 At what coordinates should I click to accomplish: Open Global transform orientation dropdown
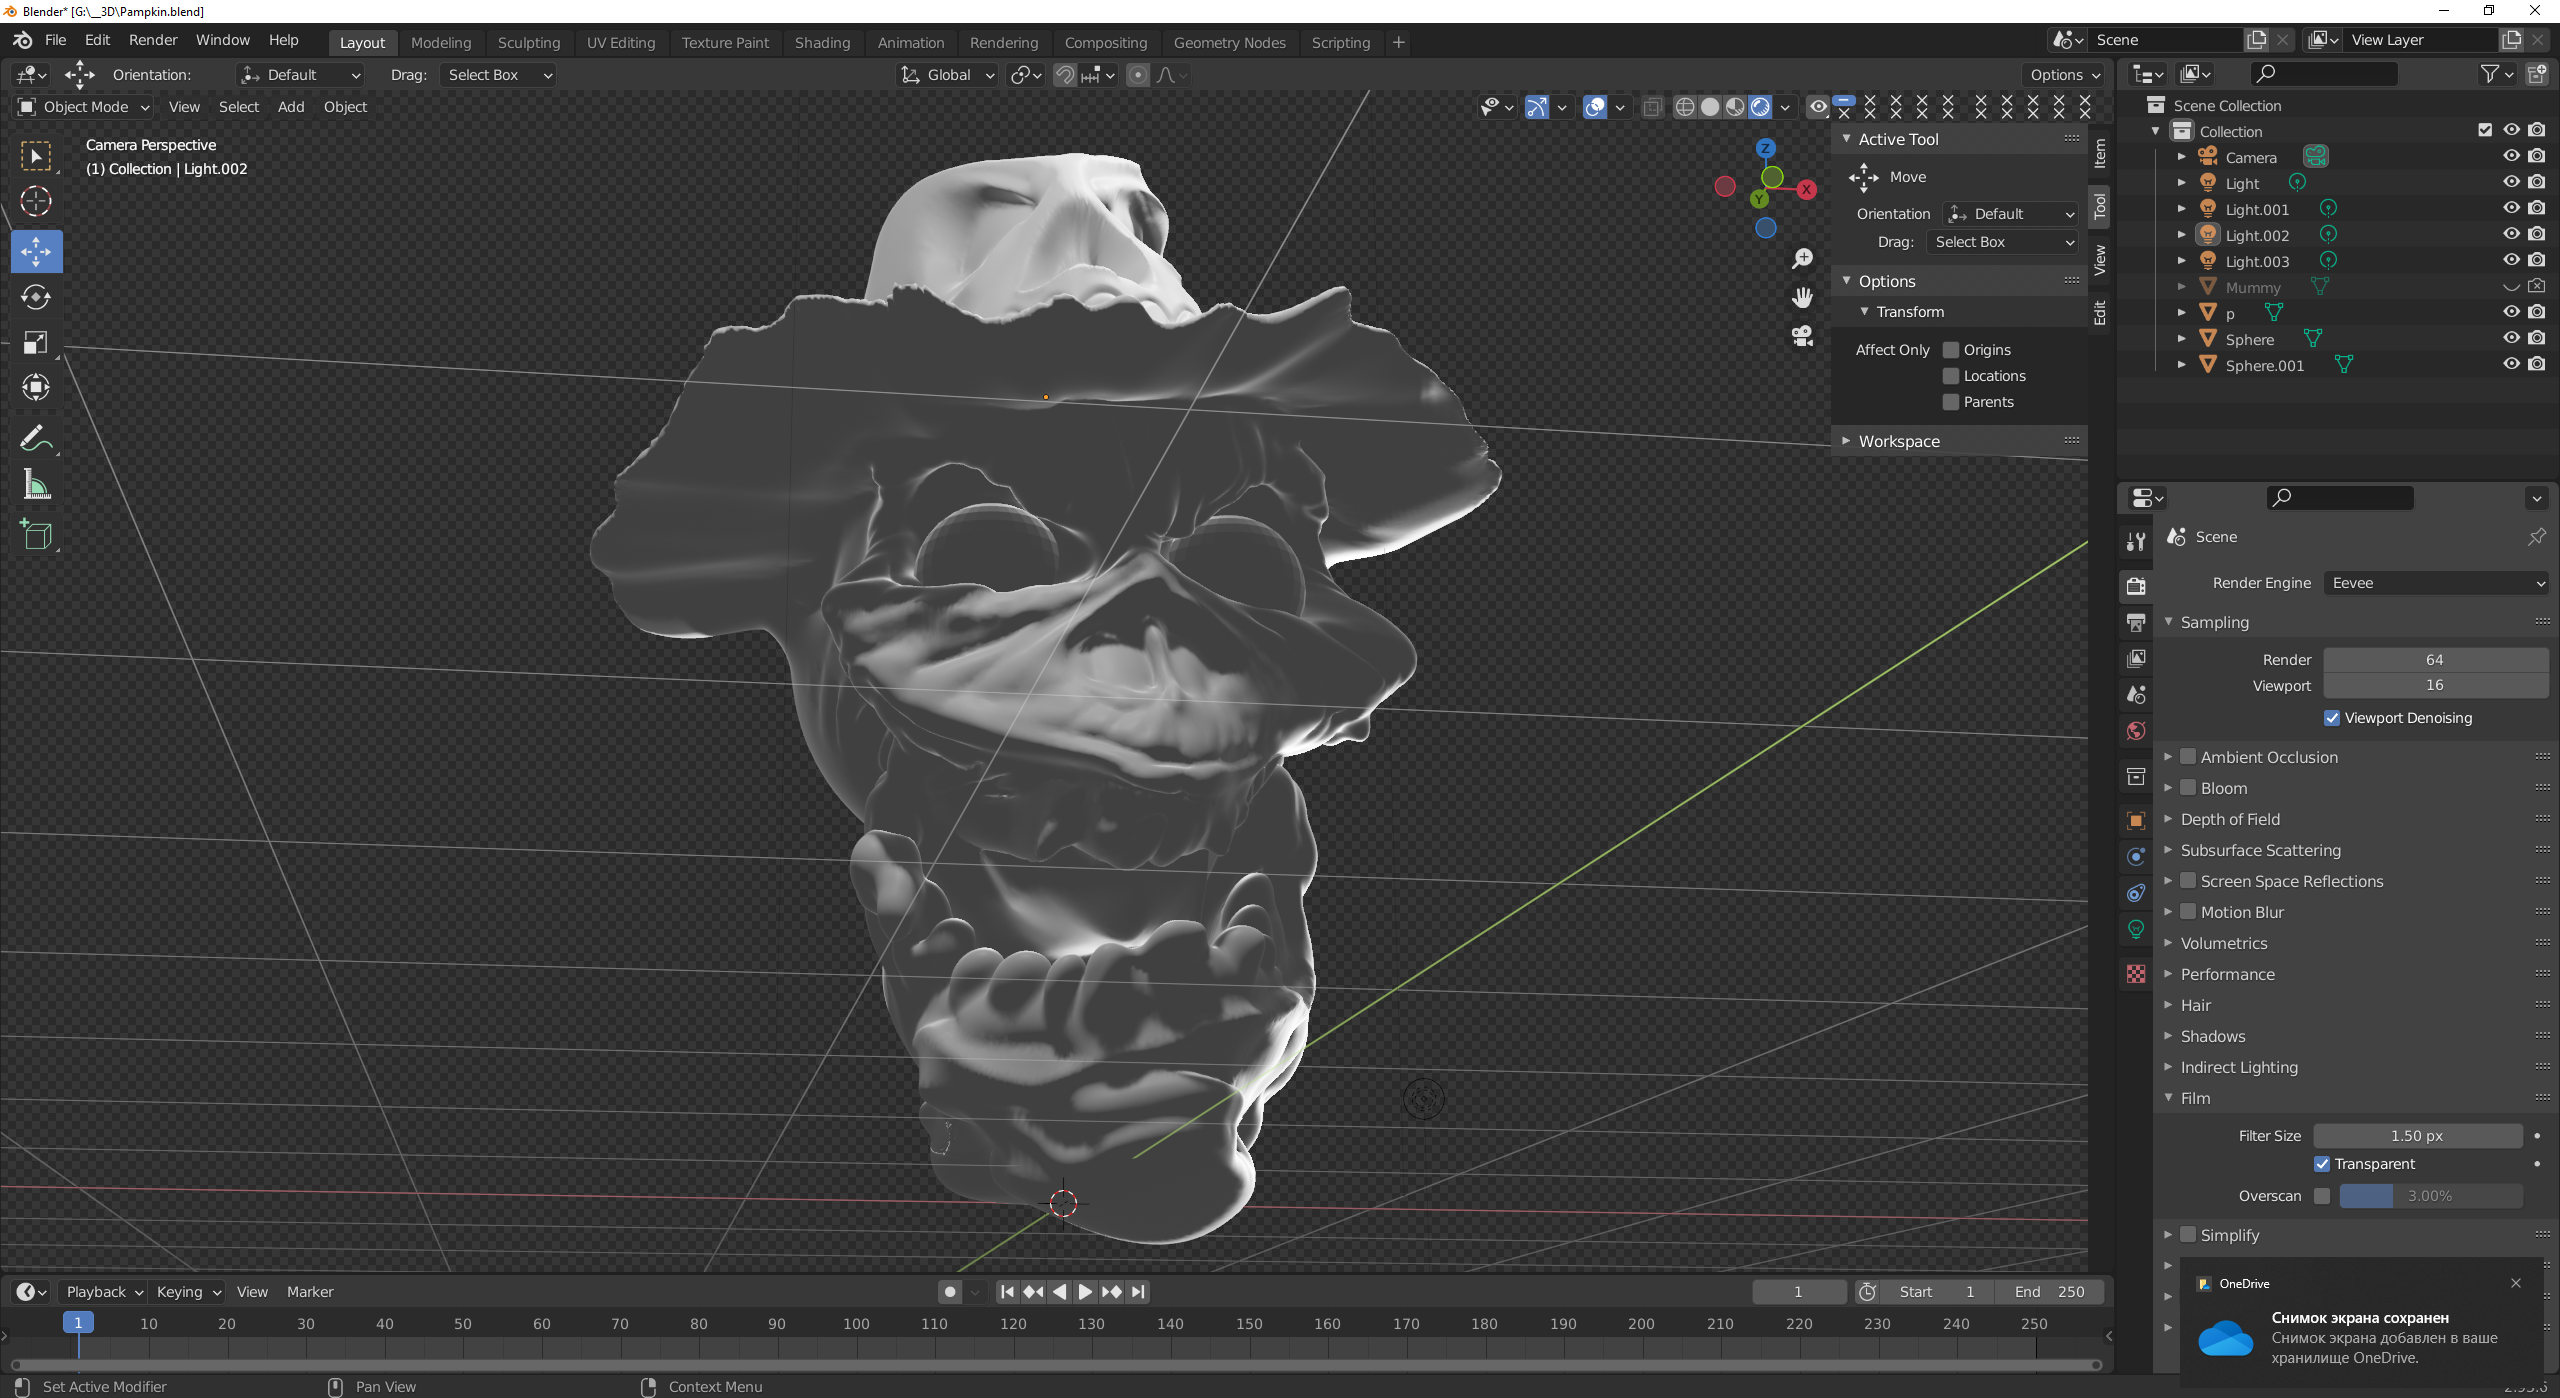(x=947, y=75)
